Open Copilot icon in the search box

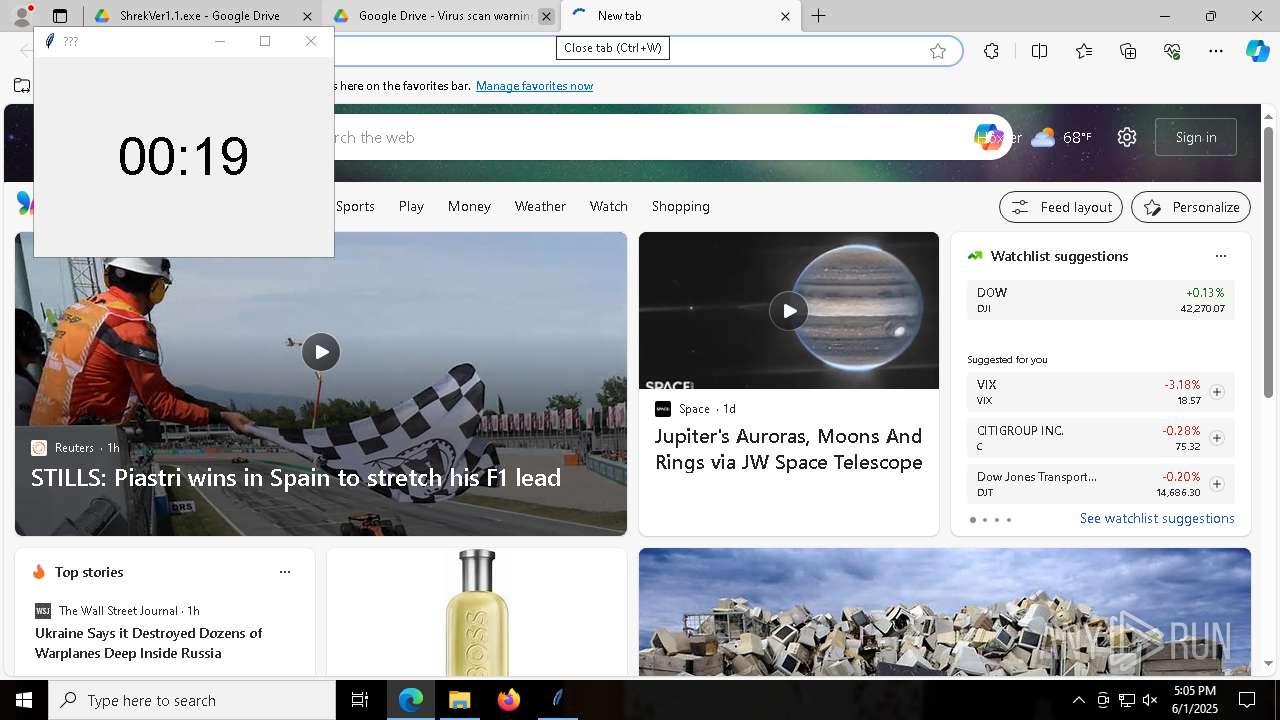click(989, 137)
